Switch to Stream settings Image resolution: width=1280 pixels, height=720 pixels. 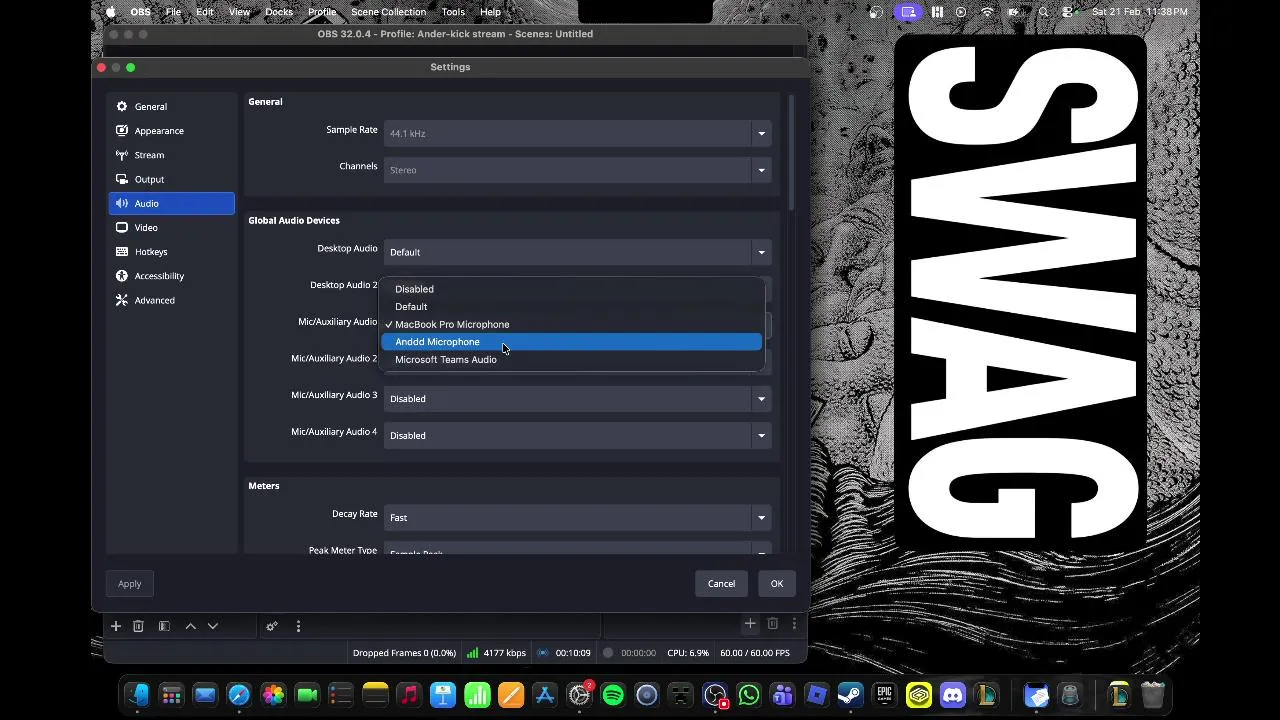point(171,155)
